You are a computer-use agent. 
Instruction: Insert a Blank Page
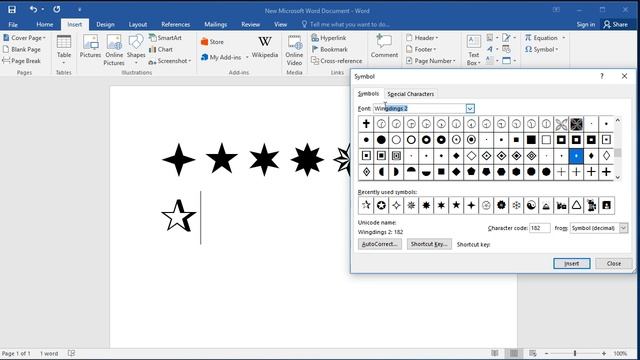pyautogui.click(x=22, y=49)
